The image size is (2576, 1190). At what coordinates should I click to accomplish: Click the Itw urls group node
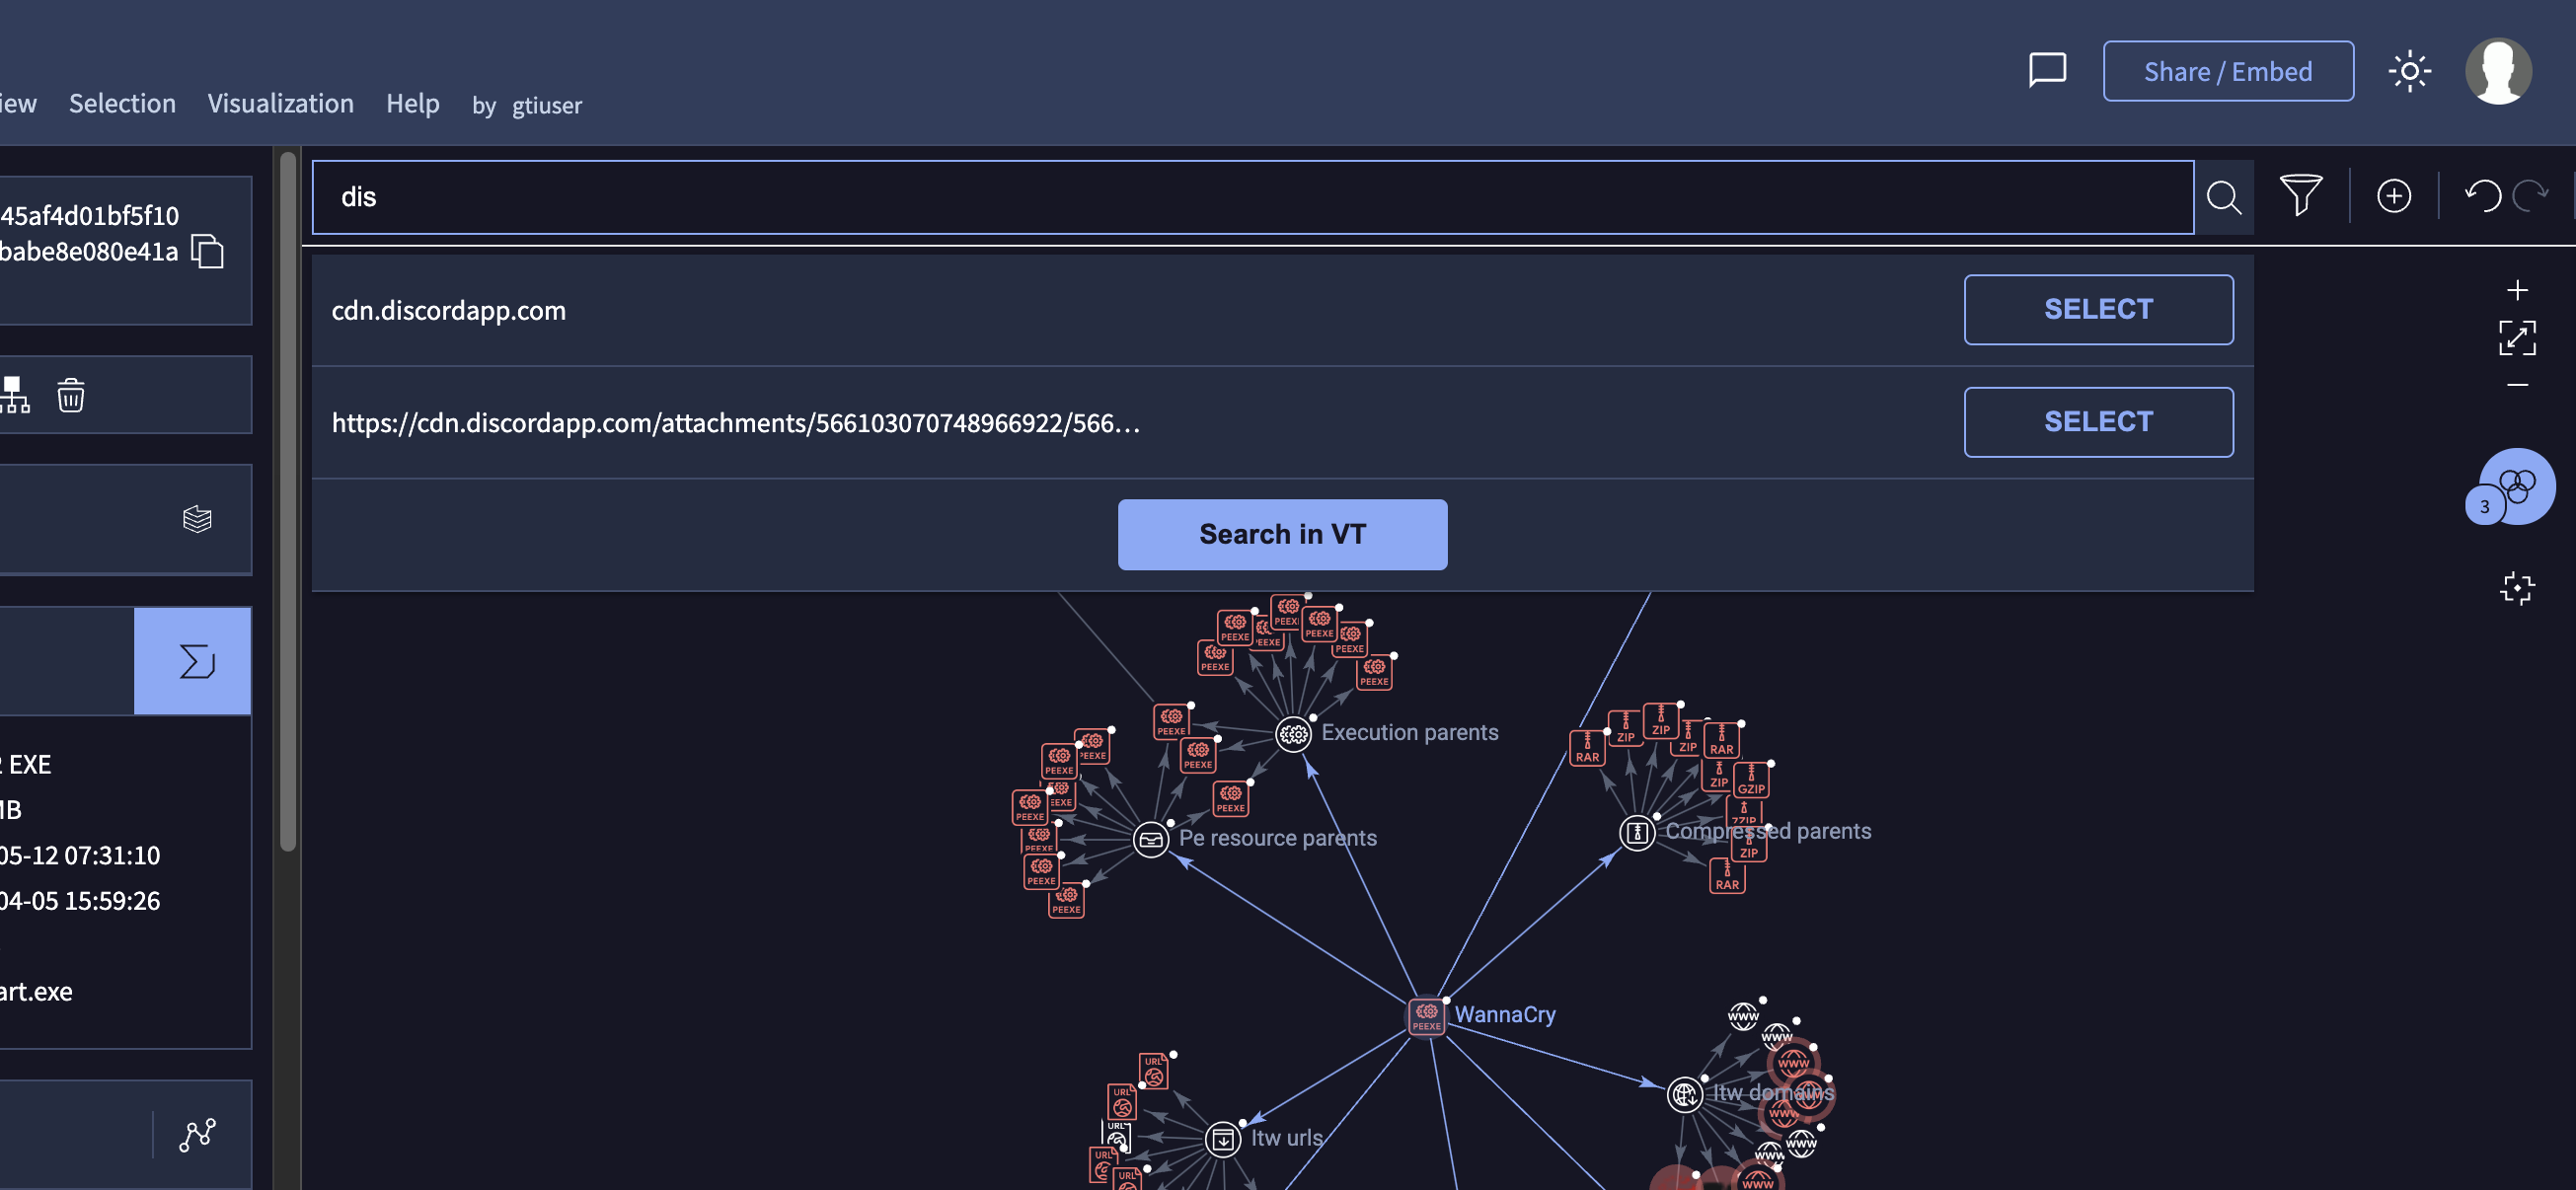point(1222,1139)
